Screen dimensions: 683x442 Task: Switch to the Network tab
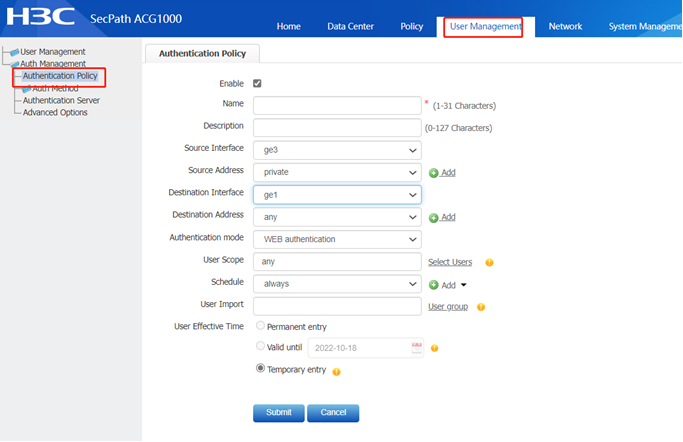(x=565, y=27)
